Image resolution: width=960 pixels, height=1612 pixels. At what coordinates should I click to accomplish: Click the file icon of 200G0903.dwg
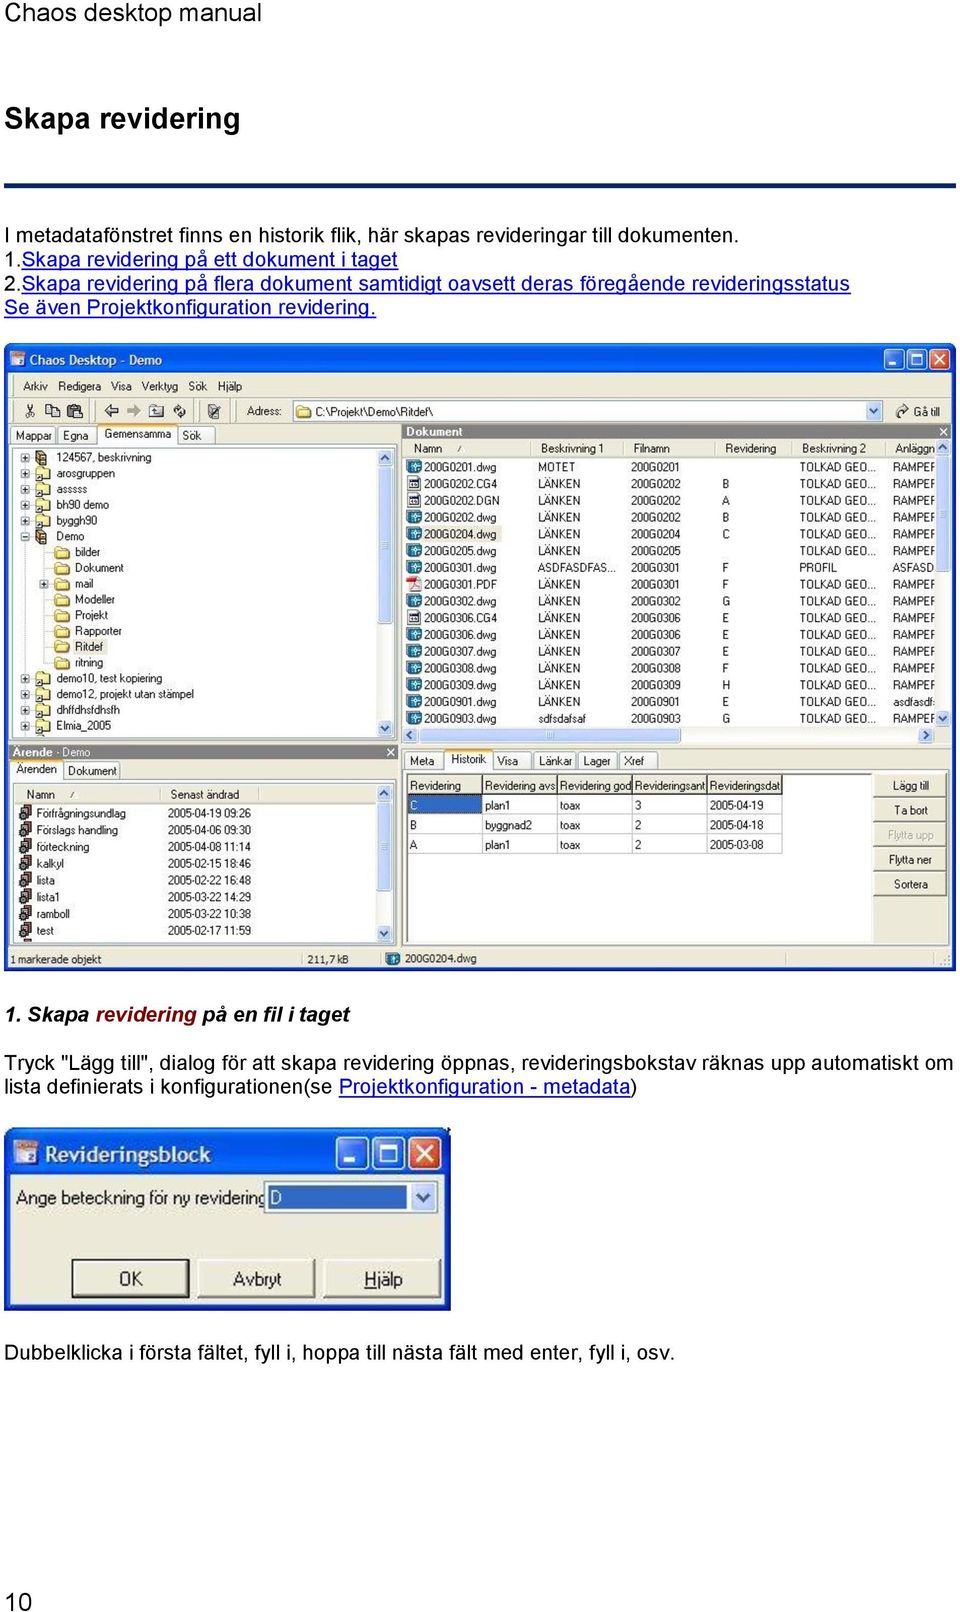414,719
